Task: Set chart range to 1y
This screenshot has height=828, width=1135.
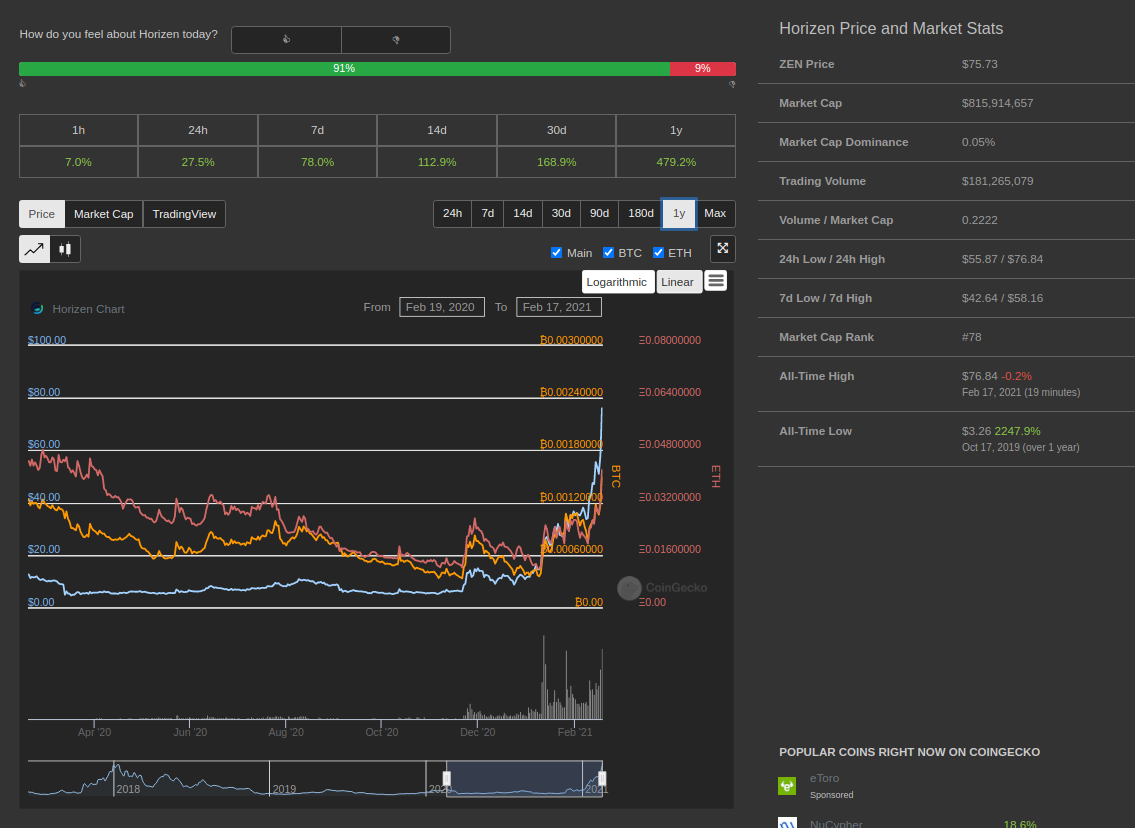Action: click(679, 214)
